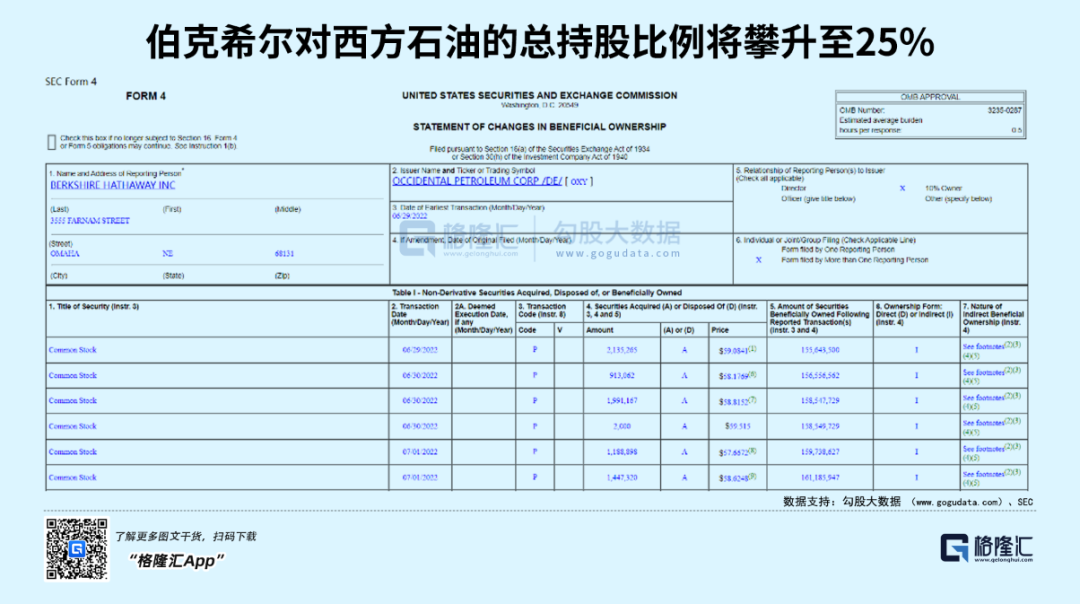1080x604 pixels.
Task: Click the zip code 68131
Action: pos(284,253)
